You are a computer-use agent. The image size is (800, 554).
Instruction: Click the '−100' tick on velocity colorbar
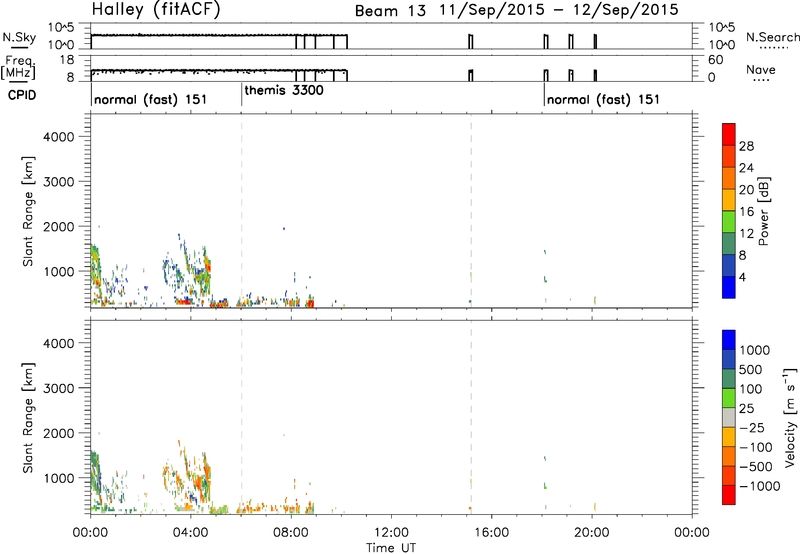(756, 447)
